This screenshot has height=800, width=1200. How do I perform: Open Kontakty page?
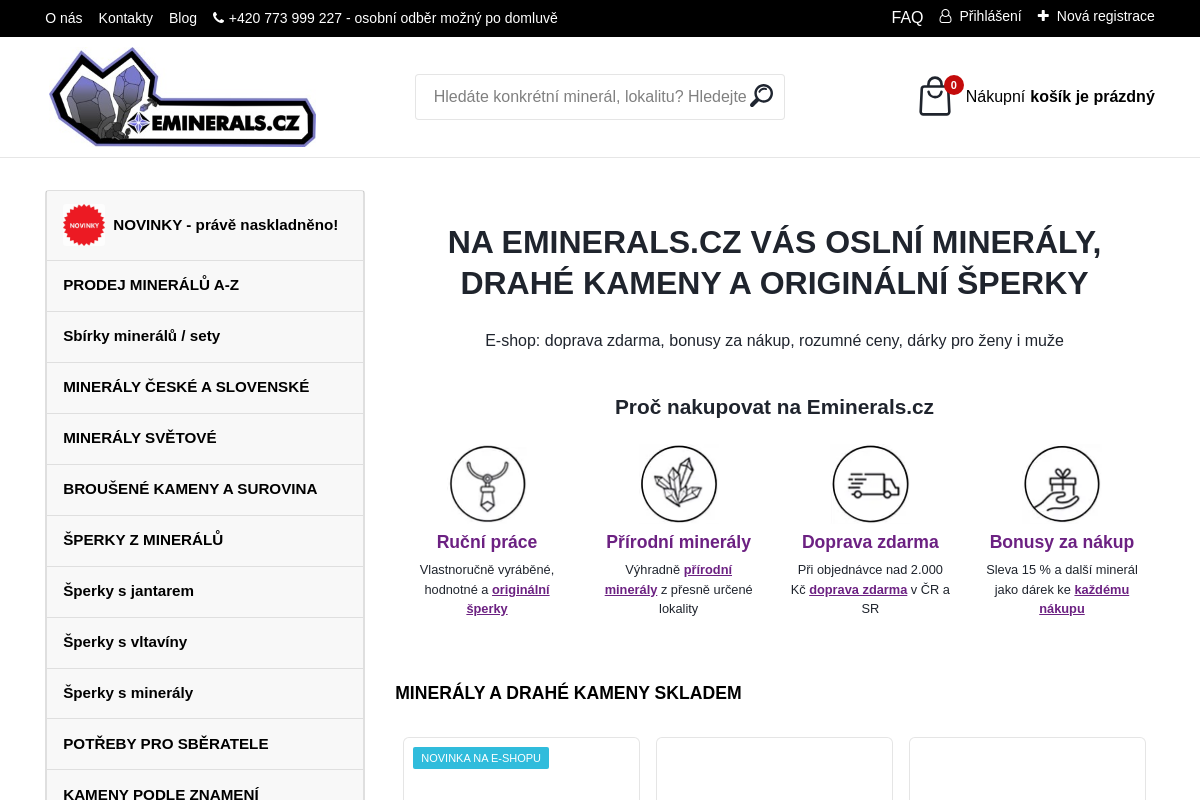(126, 18)
